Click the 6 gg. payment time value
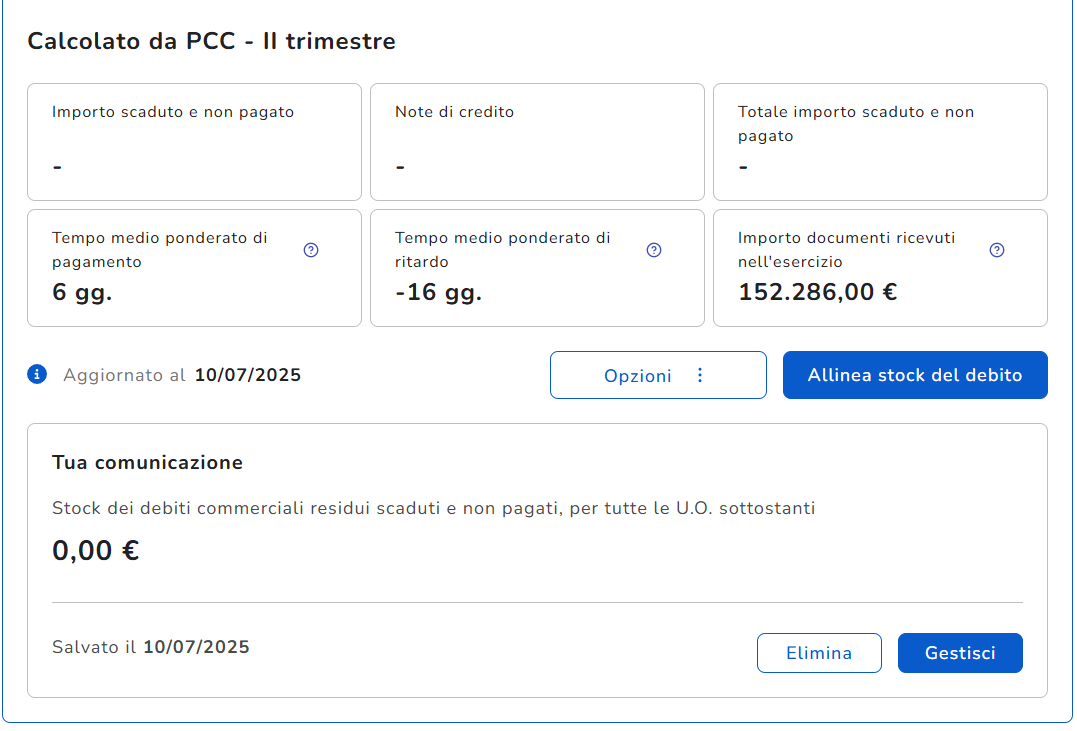Image resolution: width=1077 pixels, height=731 pixels. tap(82, 292)
